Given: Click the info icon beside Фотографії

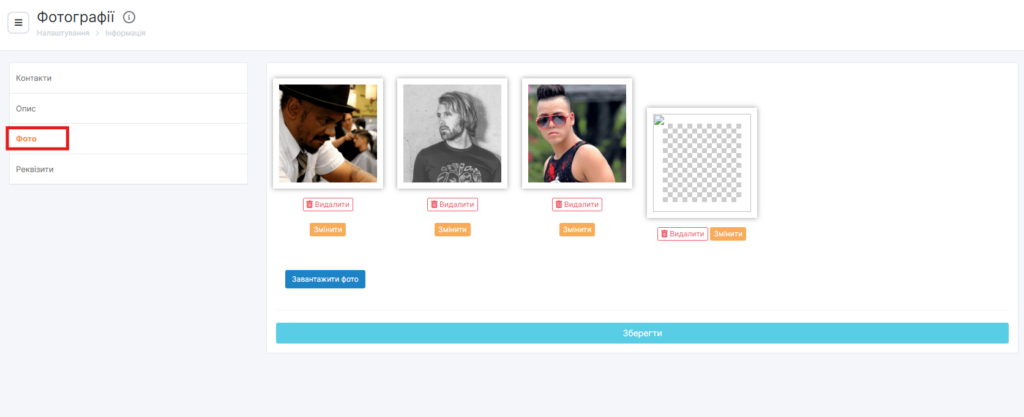Looking at the screenshot, I should coord(129,17).
